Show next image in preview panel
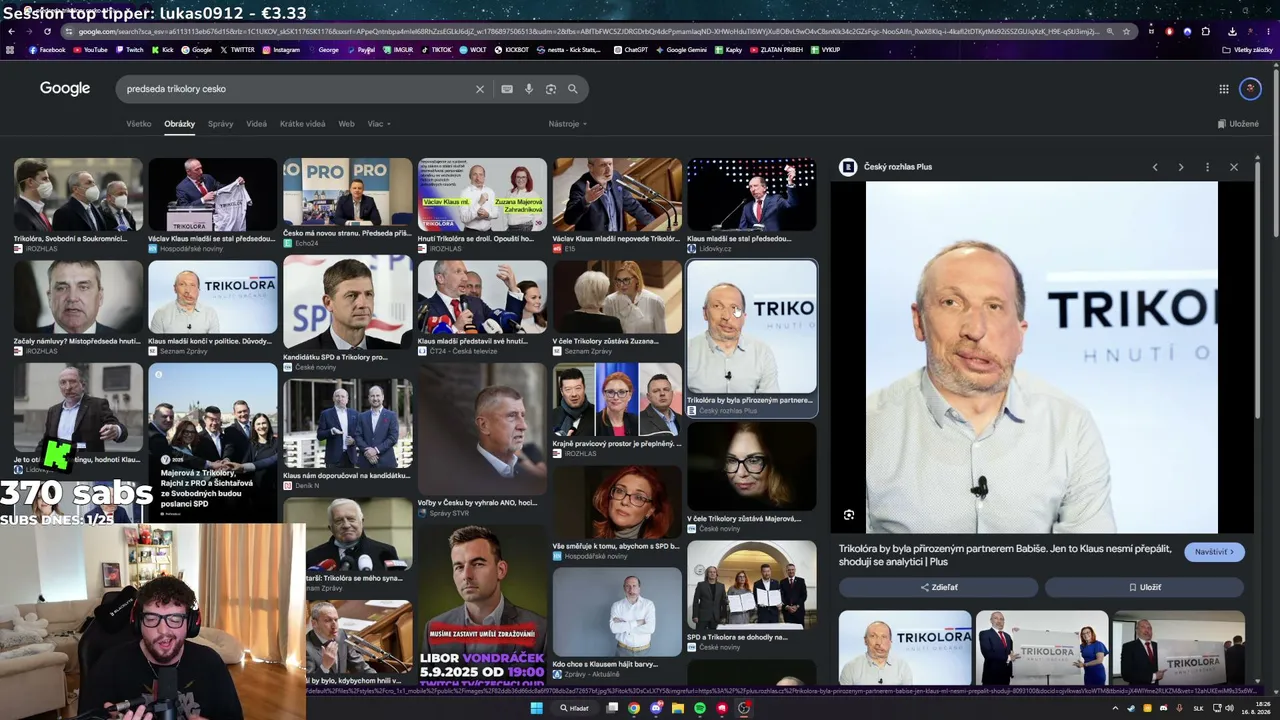The image size is (1280, 720). (1181, 167)
